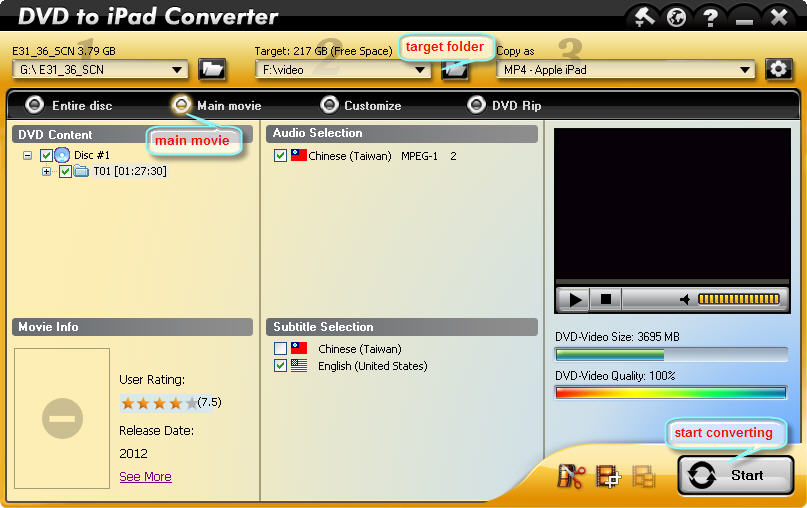Image resolution: width=807 pixels, height=508 pixels.
Task: Open the help question mark icon
Action: [711, 17]
